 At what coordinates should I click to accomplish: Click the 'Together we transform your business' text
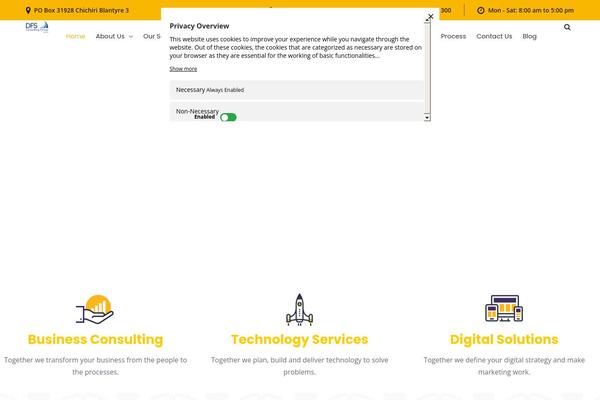[95, 366]
